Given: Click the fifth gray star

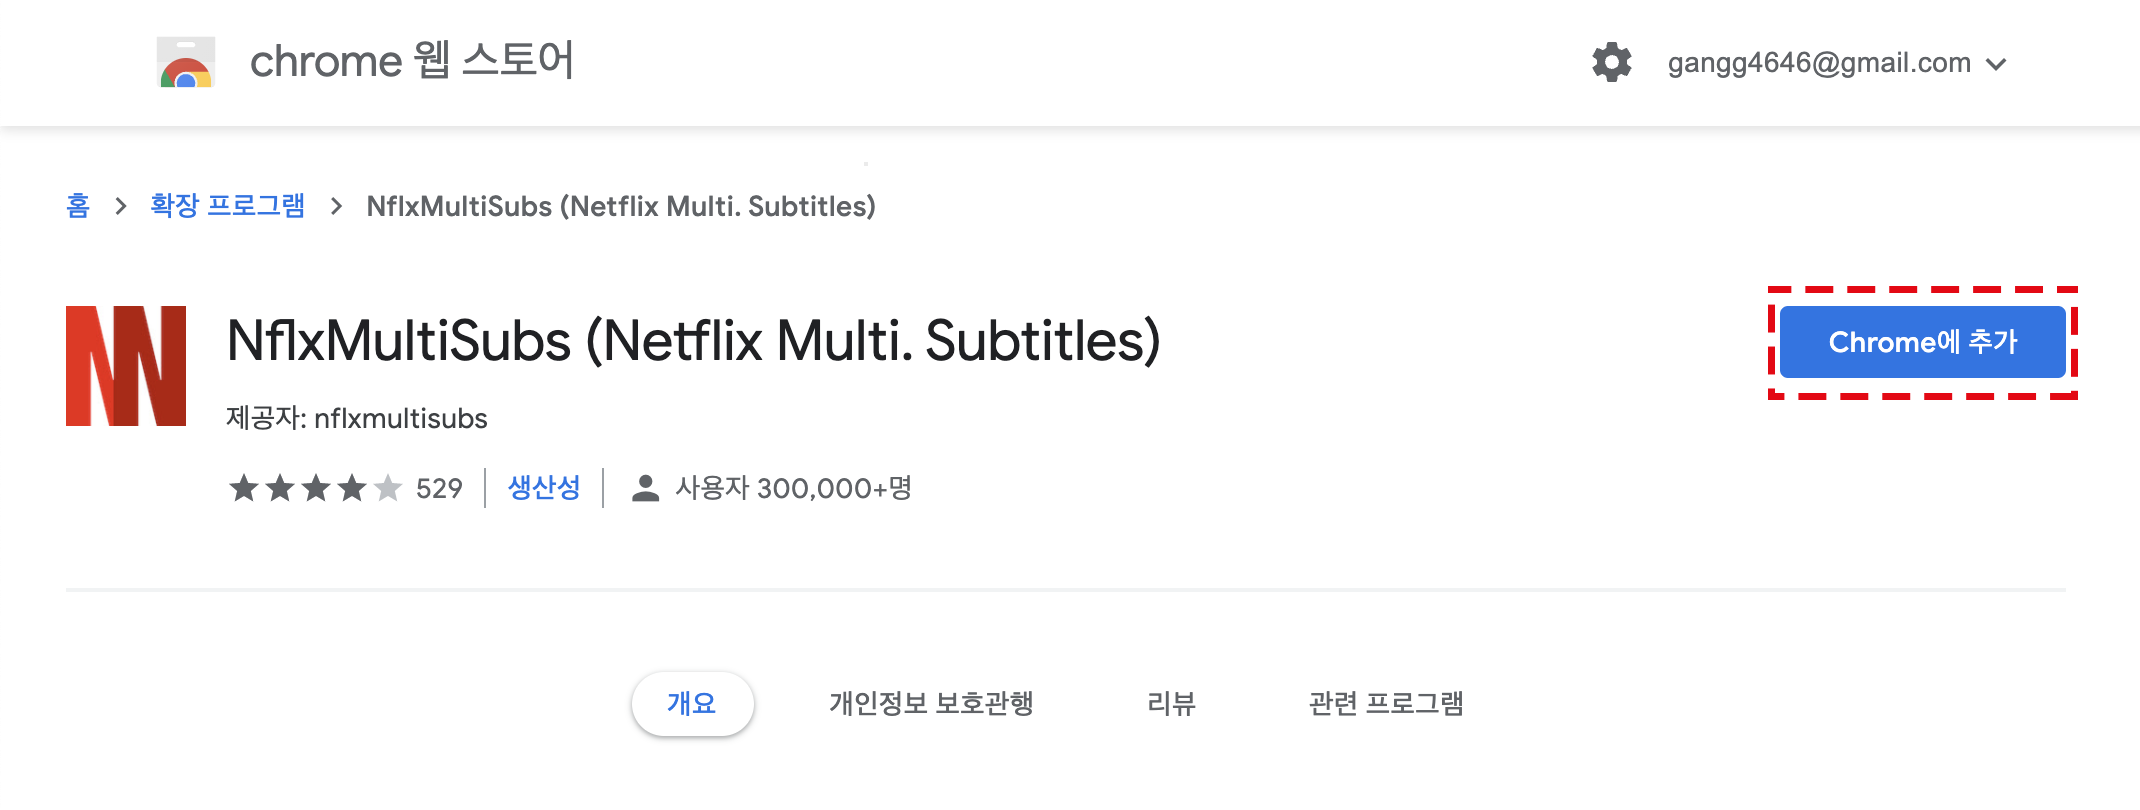Looking at the screenshot, I should pos(388,488).
